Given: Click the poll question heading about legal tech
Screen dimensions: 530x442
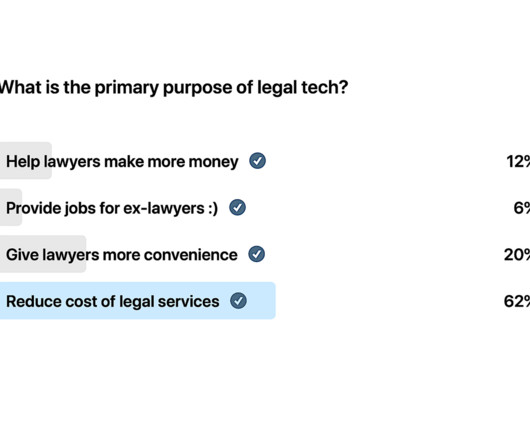Looking at the screenshot, I should tap(174, 88).
